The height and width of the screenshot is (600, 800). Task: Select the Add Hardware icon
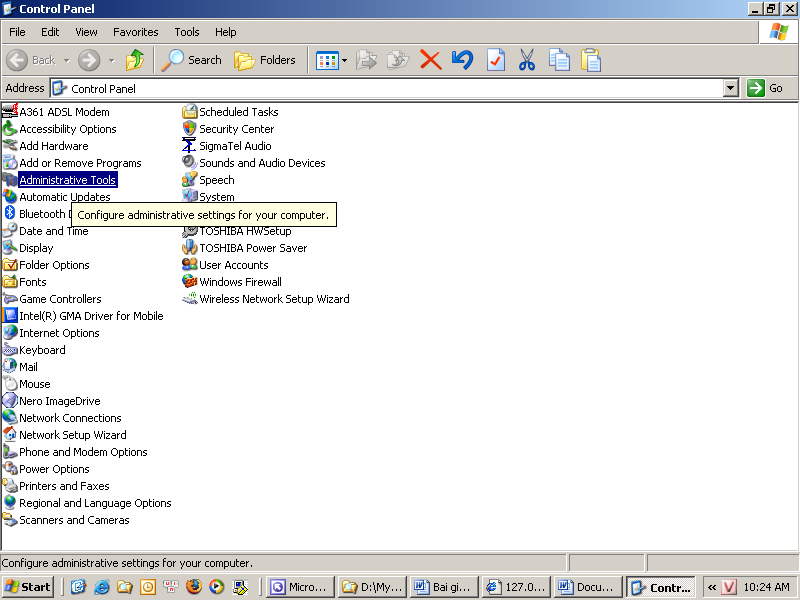tap(10, 145)
